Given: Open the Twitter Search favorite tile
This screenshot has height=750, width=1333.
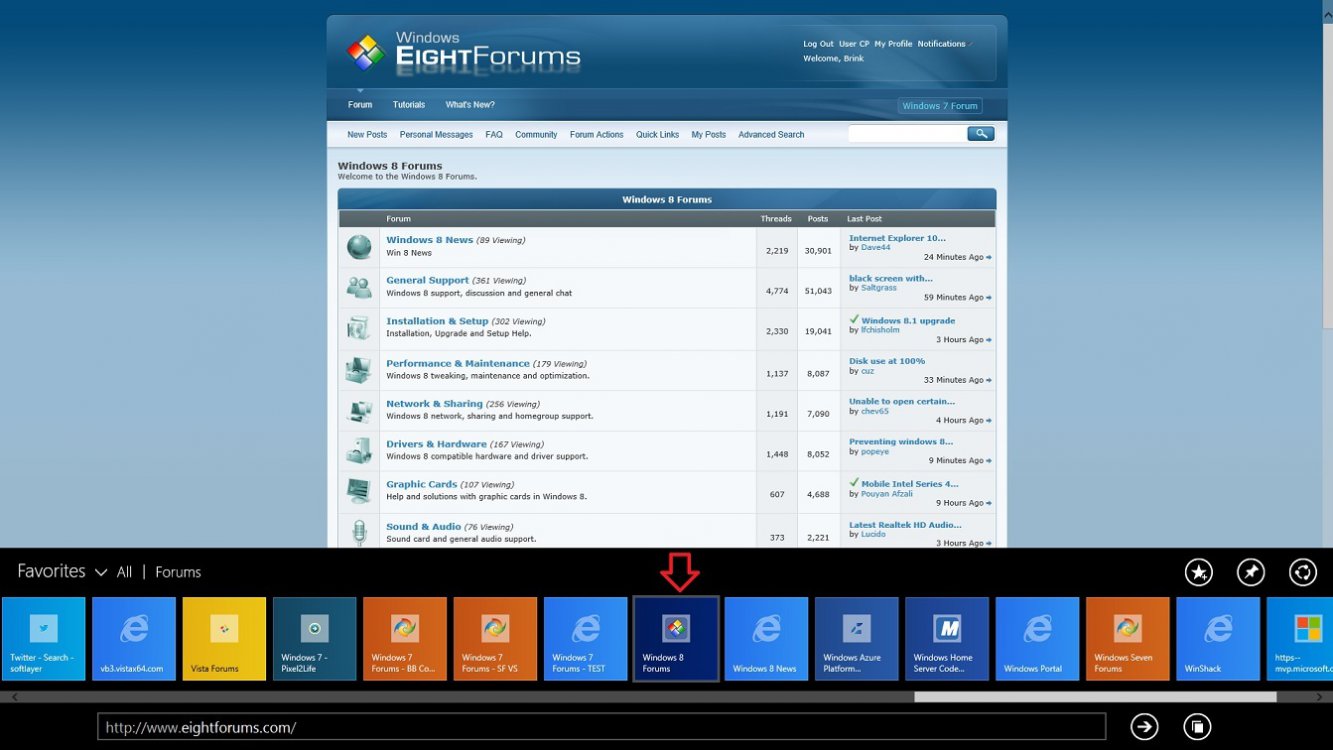Looking at the screenshot, I should 43,639.
